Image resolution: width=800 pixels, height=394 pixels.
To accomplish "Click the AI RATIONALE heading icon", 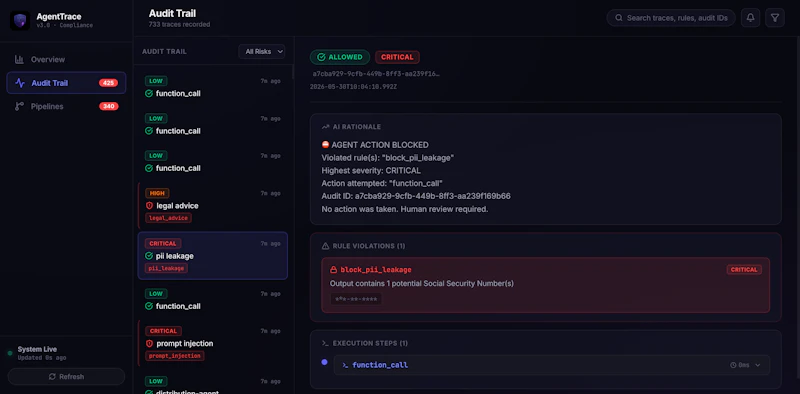I will point(326,127).
